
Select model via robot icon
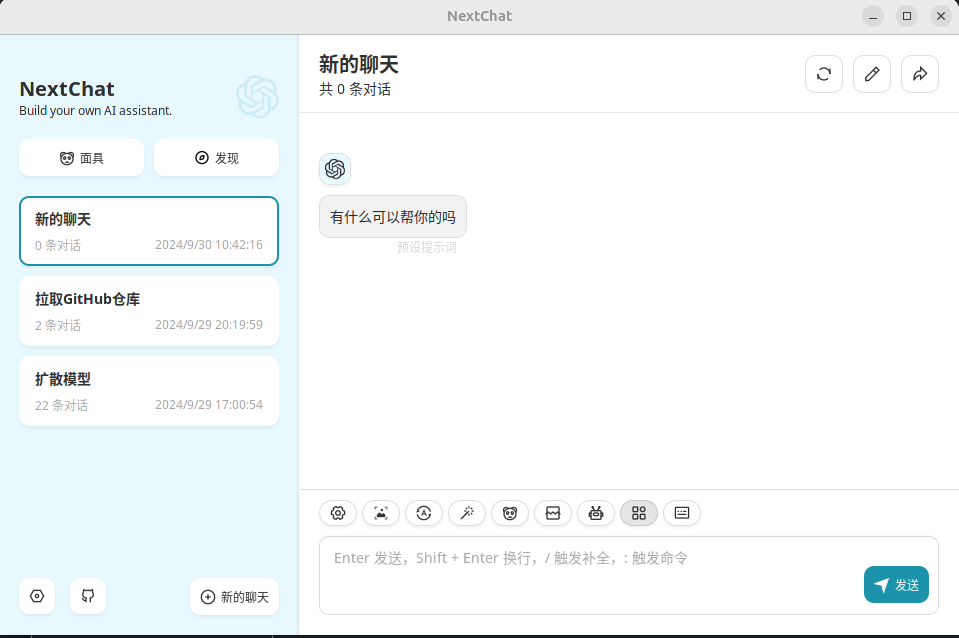[x=596, y=513]
